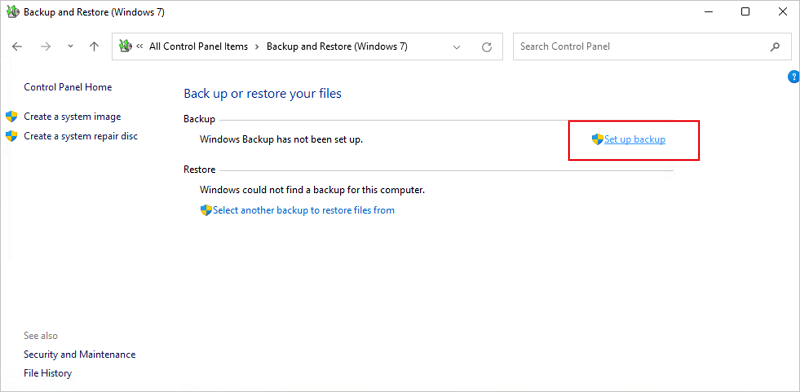Click 'Back up or restore your files' heading

click(263, 93)
